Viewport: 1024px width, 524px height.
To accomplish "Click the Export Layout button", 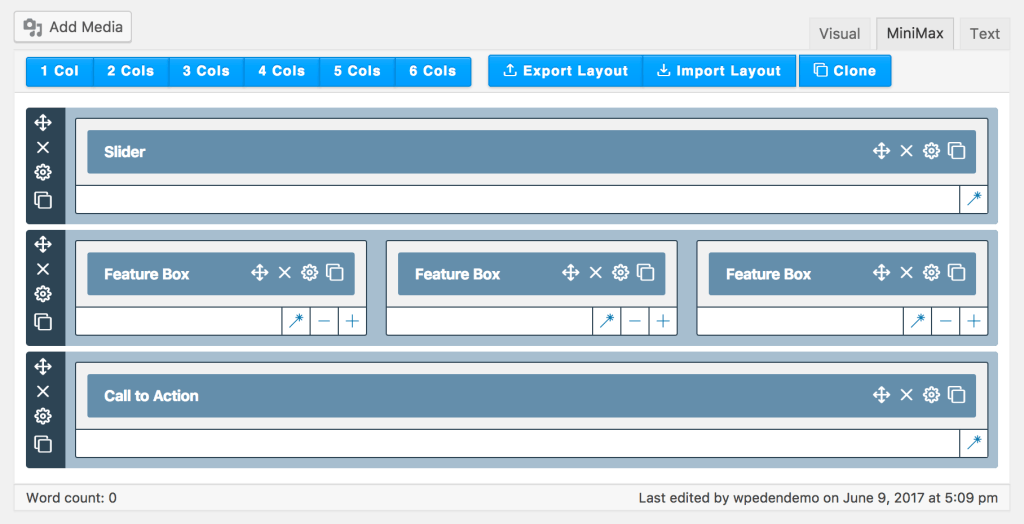I will pyautogui.click(x=565, y=71).
